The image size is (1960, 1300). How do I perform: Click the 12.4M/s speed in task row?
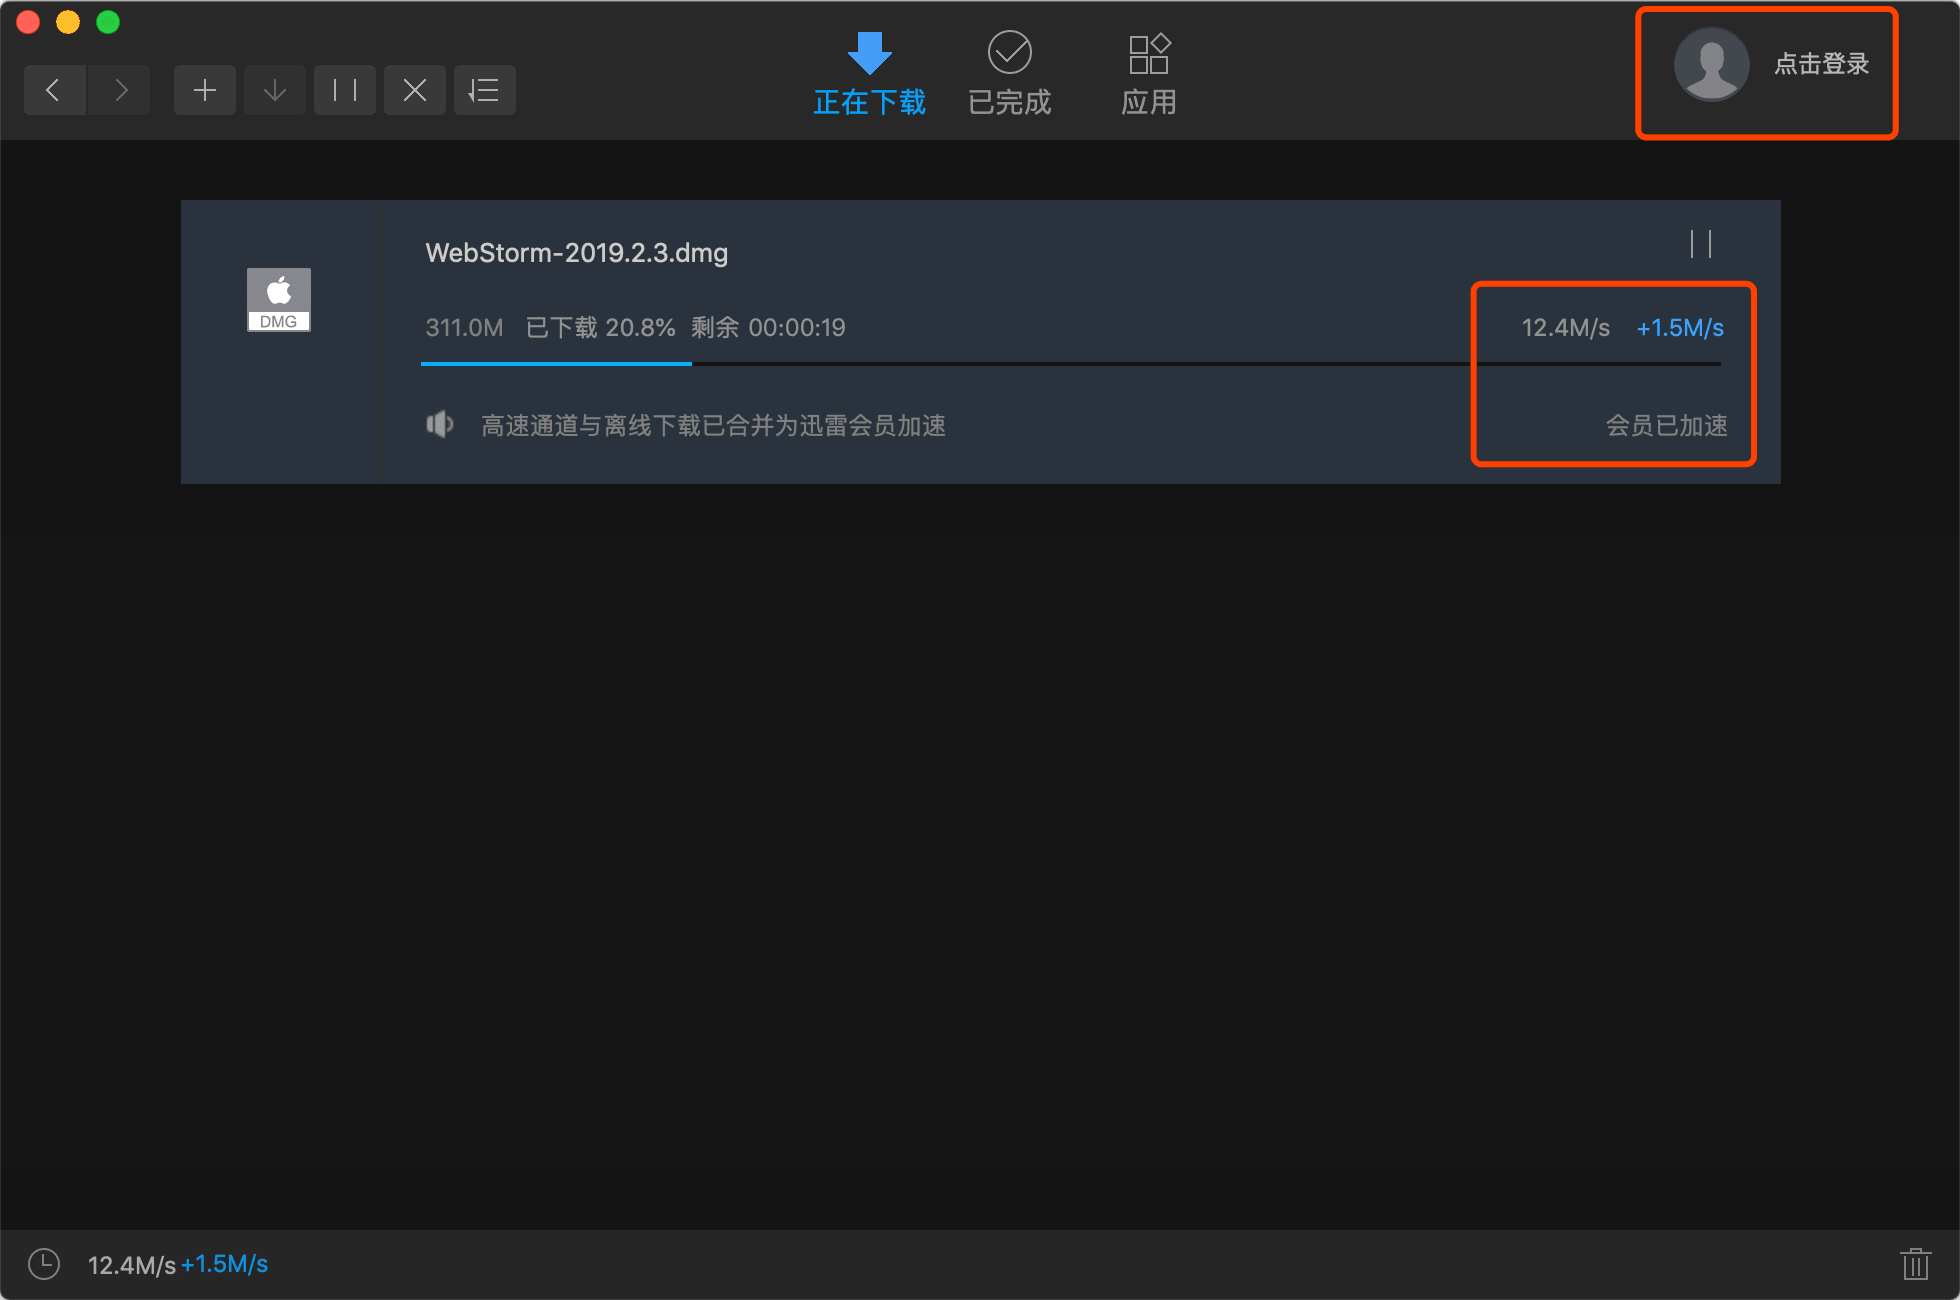pyautogui.click(x=1566, y=328)
